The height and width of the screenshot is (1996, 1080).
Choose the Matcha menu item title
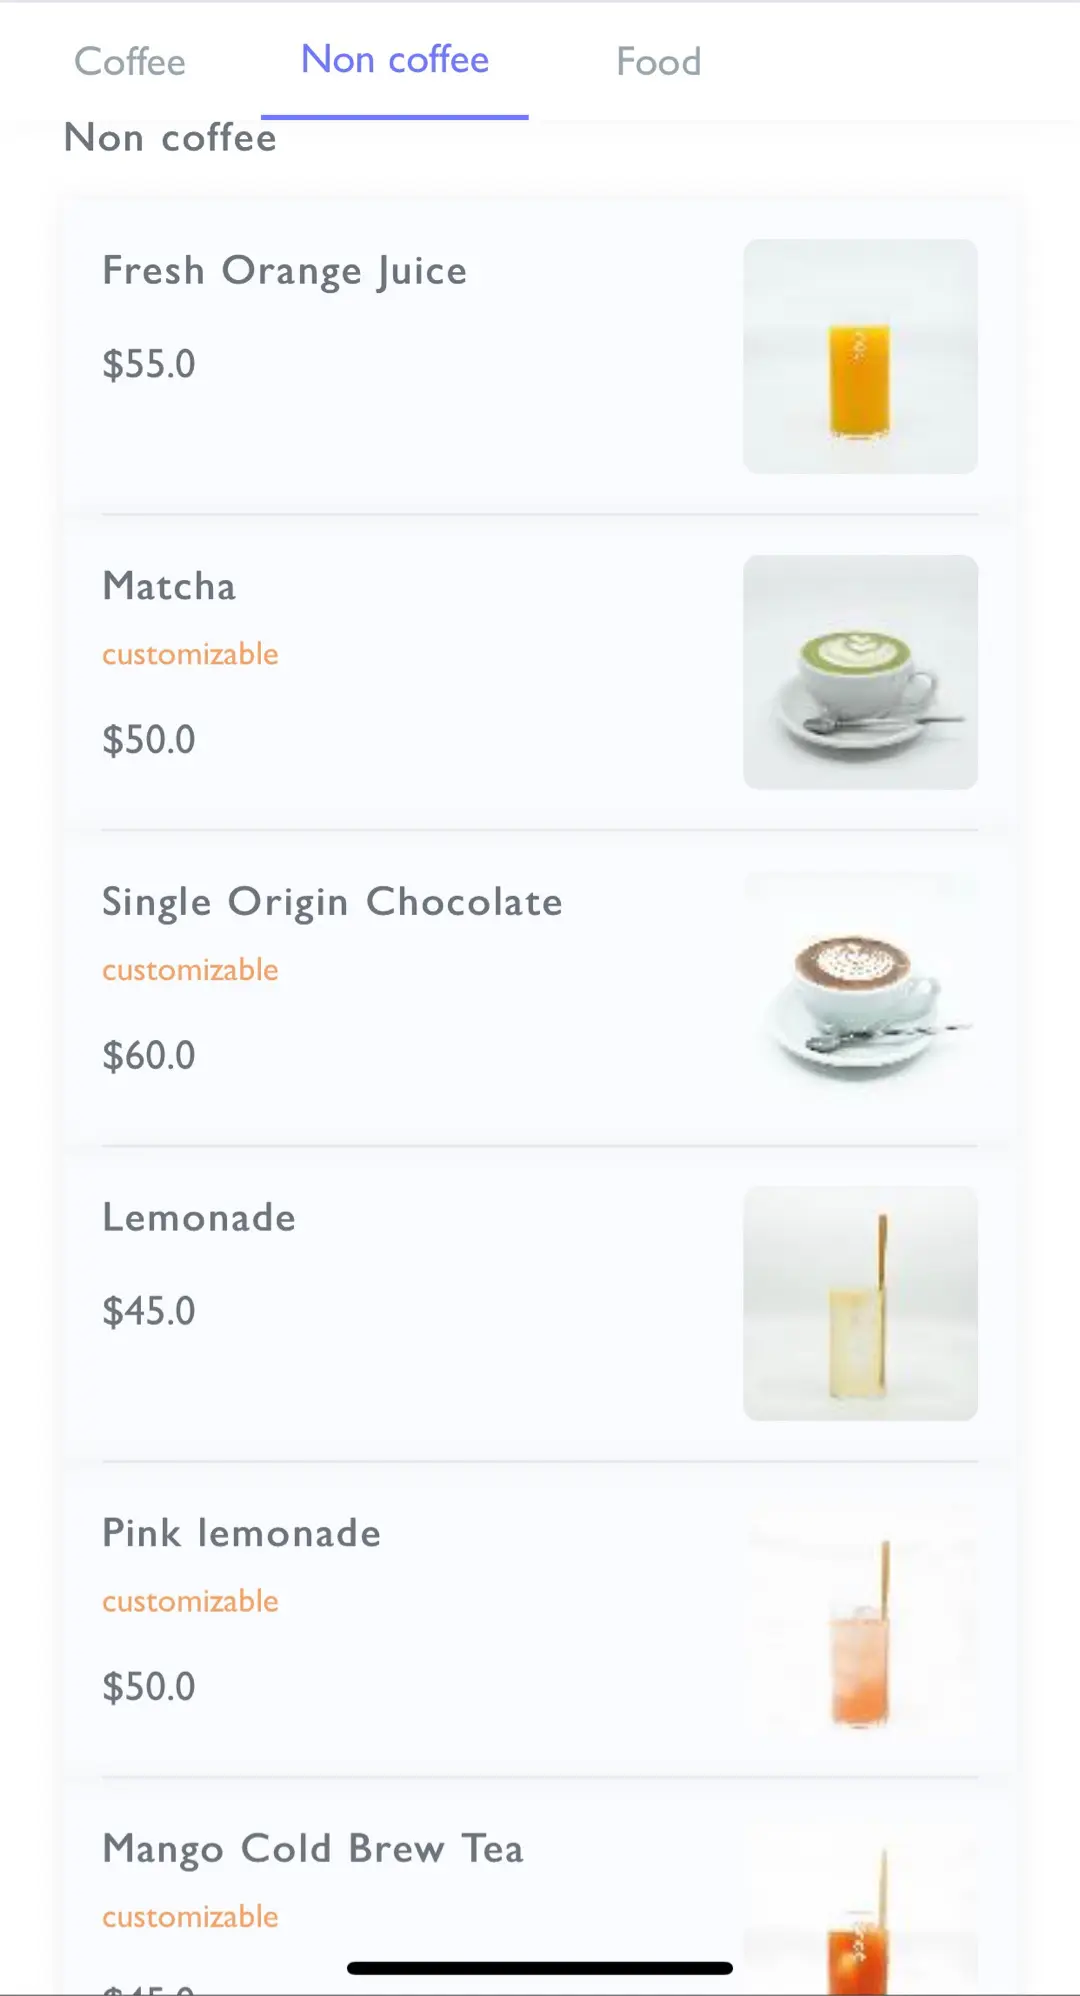tap(169, 587)
